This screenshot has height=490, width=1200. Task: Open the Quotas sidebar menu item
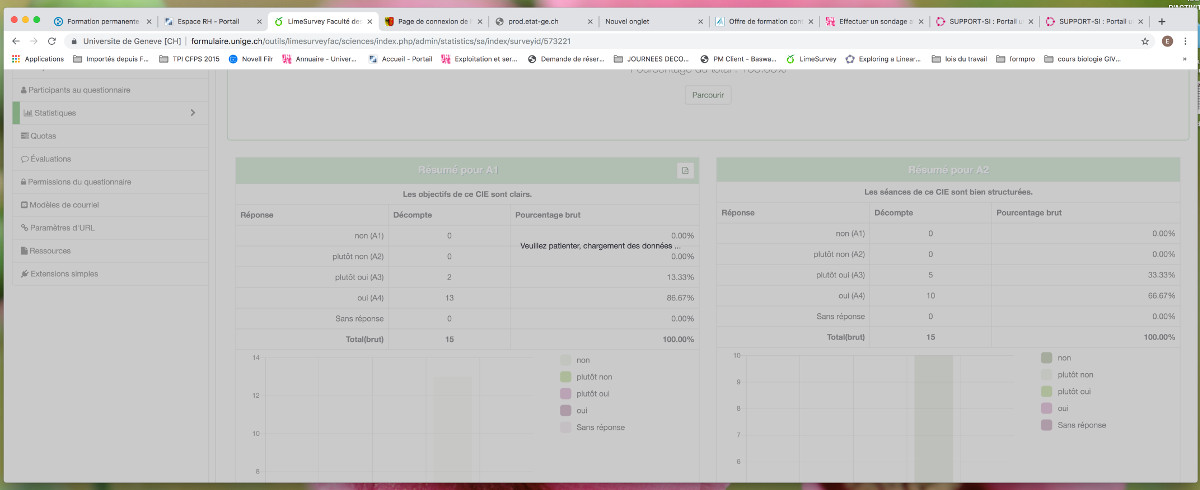point(43,136)
